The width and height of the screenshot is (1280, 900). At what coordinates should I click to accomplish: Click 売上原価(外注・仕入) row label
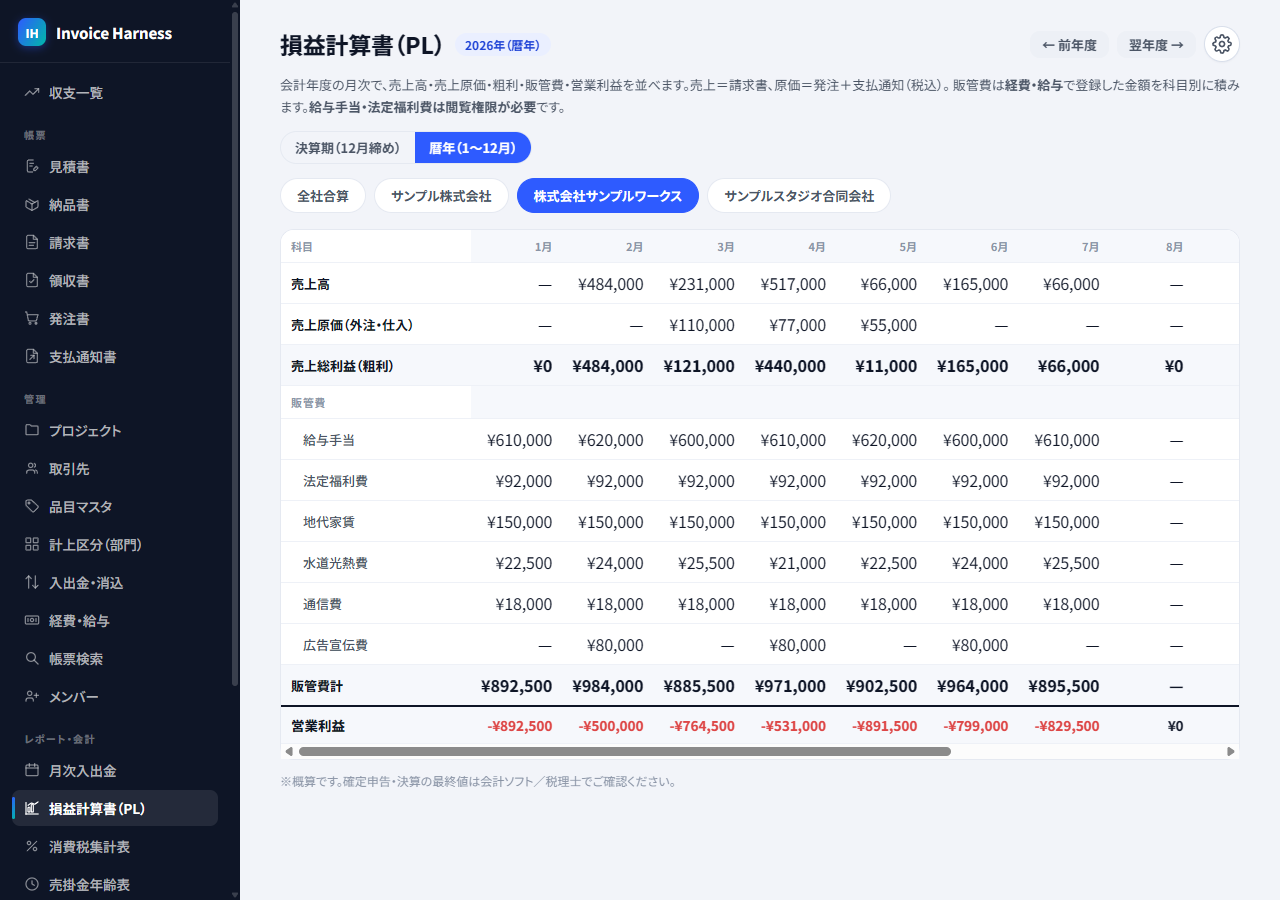[352, 325]
